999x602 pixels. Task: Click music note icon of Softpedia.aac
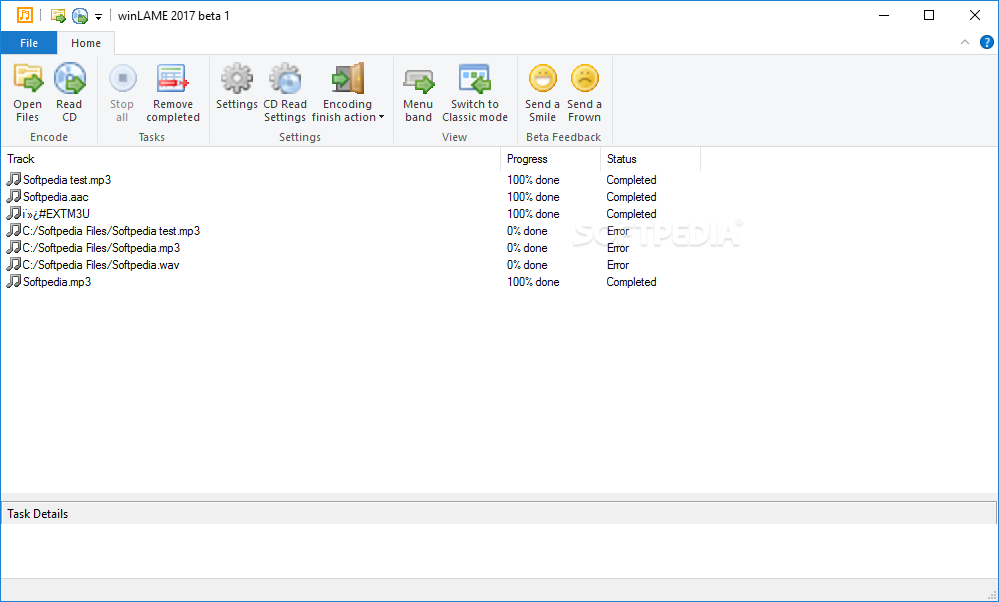[13, 196]
